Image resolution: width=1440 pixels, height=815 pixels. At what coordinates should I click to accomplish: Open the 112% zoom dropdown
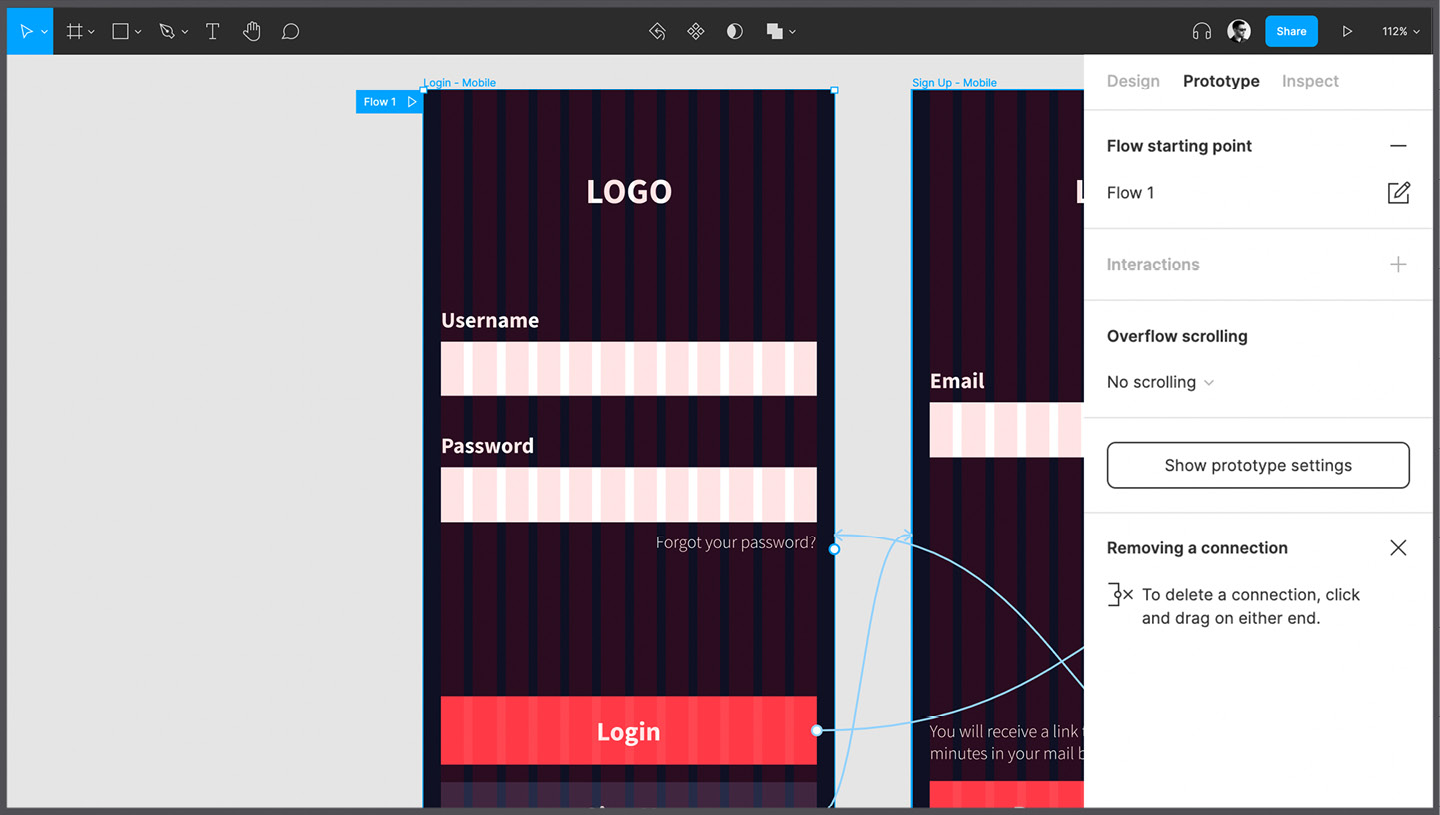pyautogui.click(x=1401, y=31)
